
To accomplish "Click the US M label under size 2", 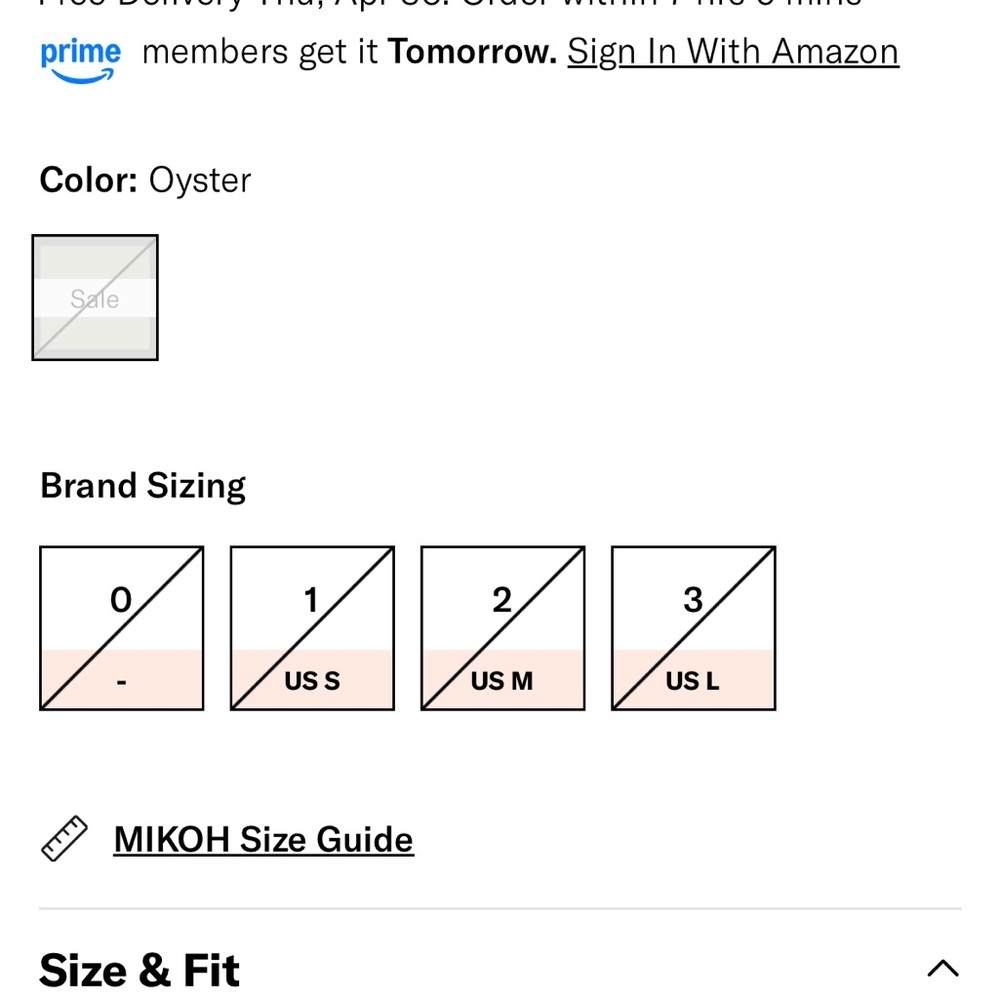I will (502, 681).
